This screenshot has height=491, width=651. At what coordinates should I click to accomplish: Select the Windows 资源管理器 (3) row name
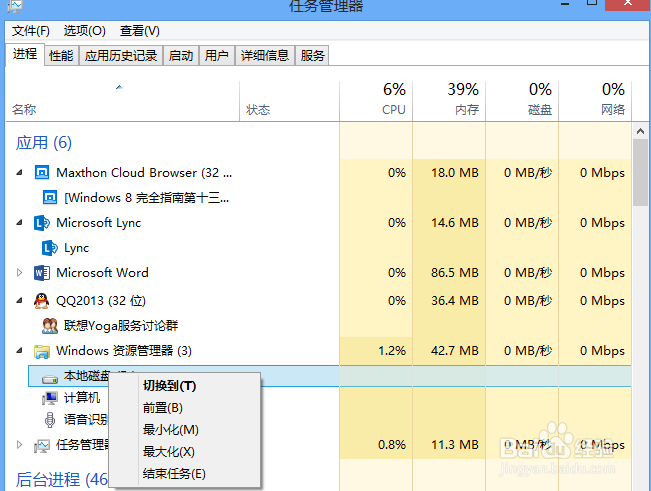[x=124, y=351]
